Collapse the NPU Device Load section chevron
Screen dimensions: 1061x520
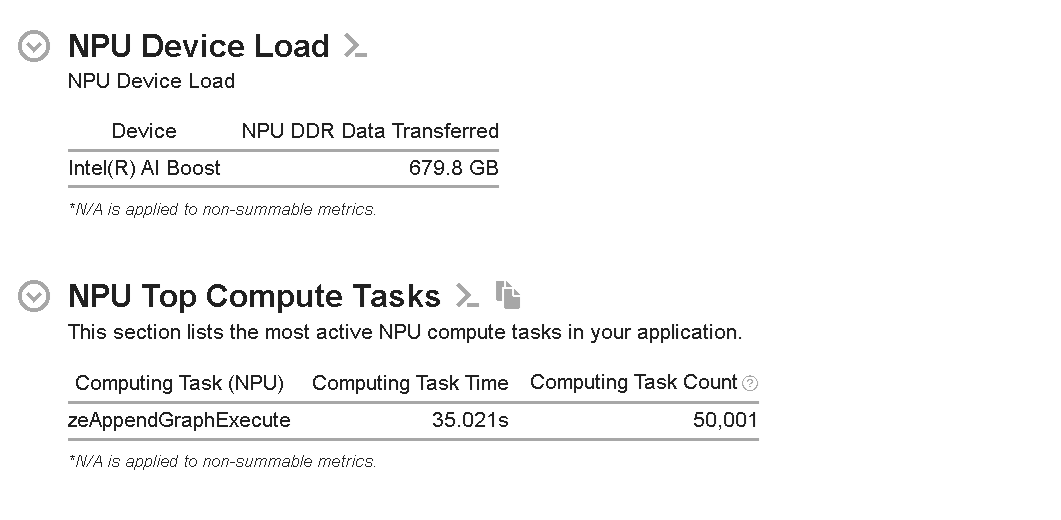34,47
